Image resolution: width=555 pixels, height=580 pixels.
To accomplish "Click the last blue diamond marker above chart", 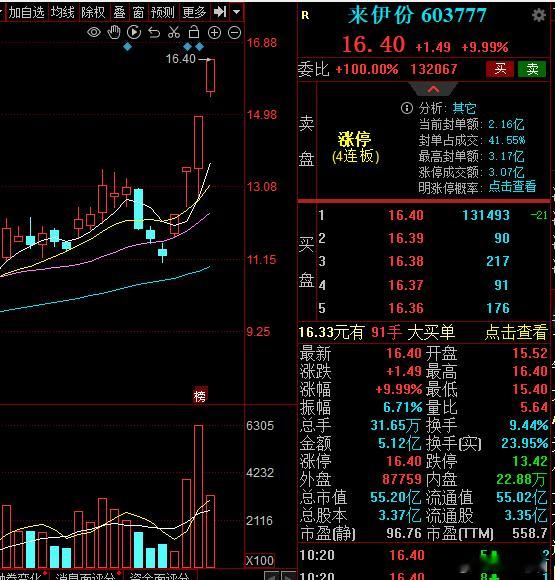I will tap(199, 47).
